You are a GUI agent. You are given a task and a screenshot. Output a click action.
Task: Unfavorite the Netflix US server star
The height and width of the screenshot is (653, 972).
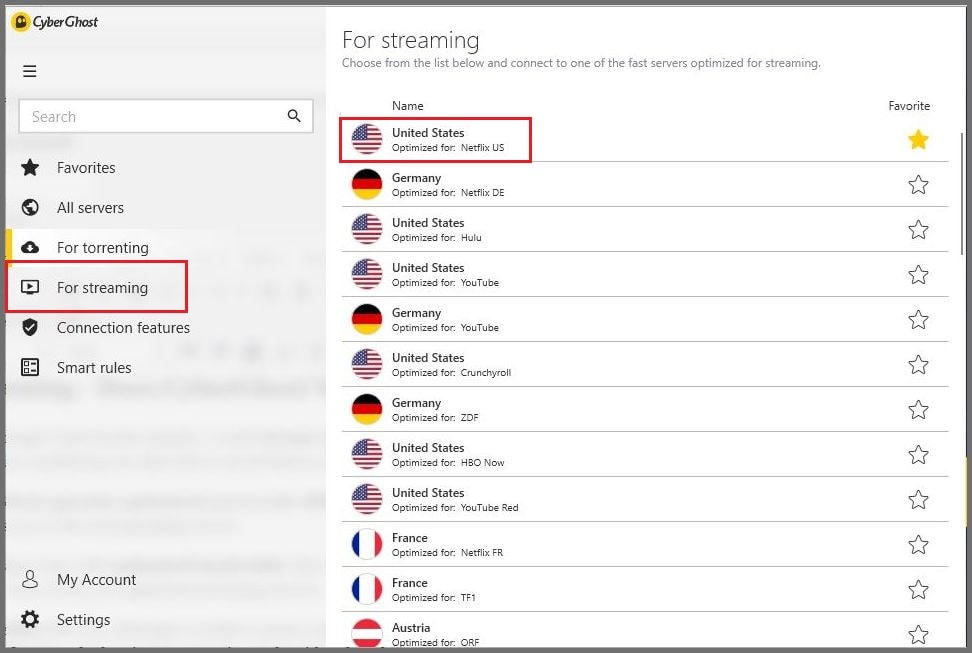pyautogui.click(x=918, y=140)
